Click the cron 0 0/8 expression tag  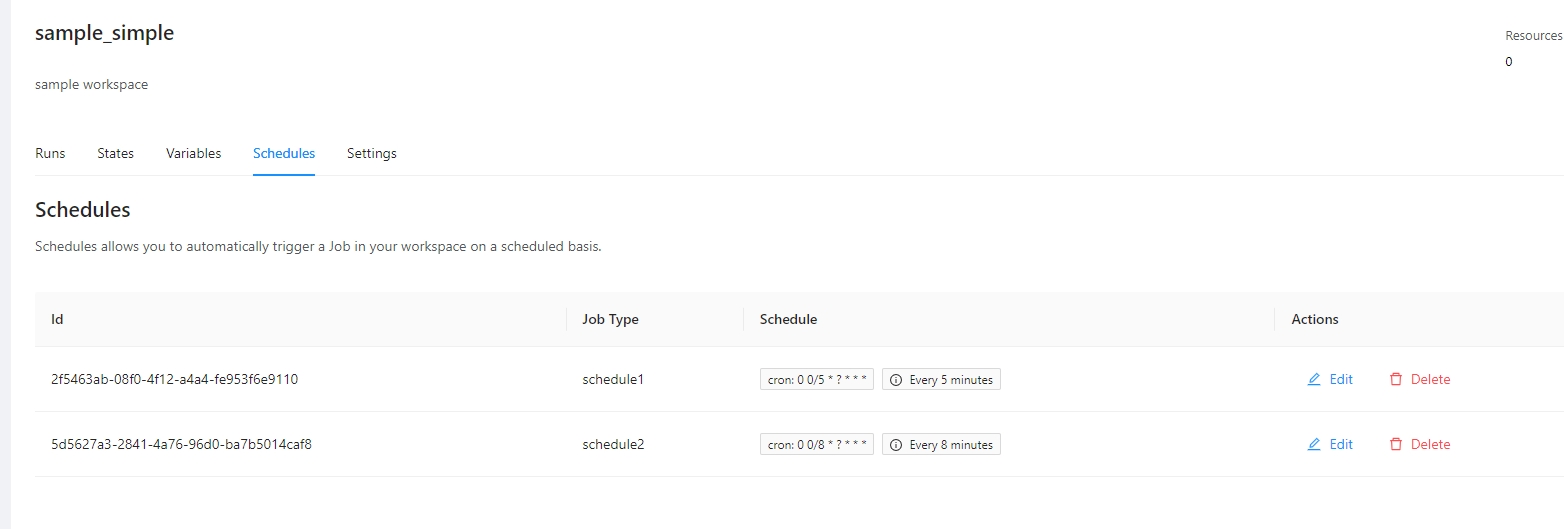pyautogui.click(x=816, y=445)
